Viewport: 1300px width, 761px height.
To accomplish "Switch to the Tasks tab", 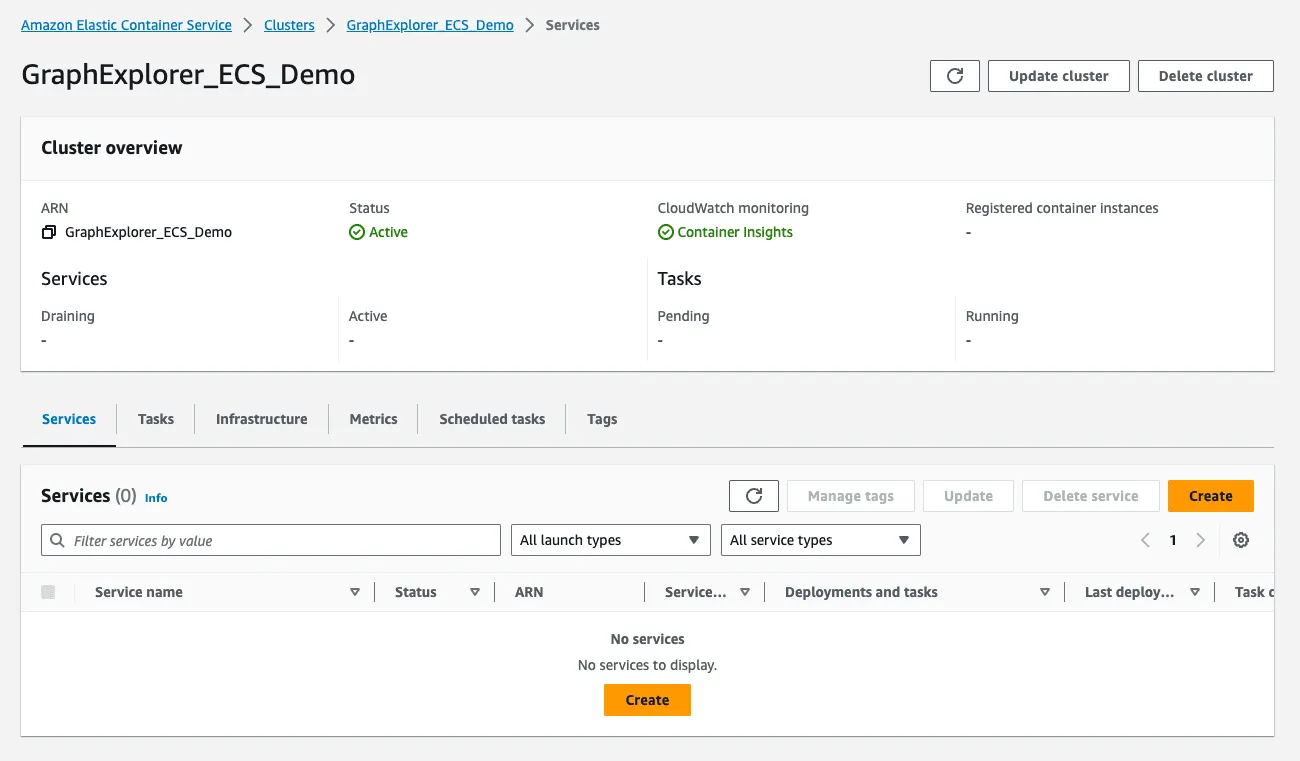I will [156, 419].
